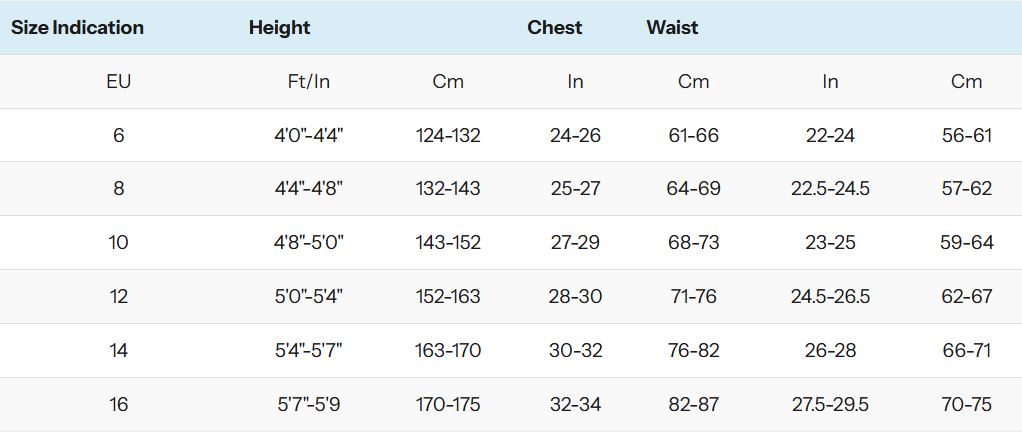
Task: Click the 71-76 cm chest cell
Action: tap(694, 296)
